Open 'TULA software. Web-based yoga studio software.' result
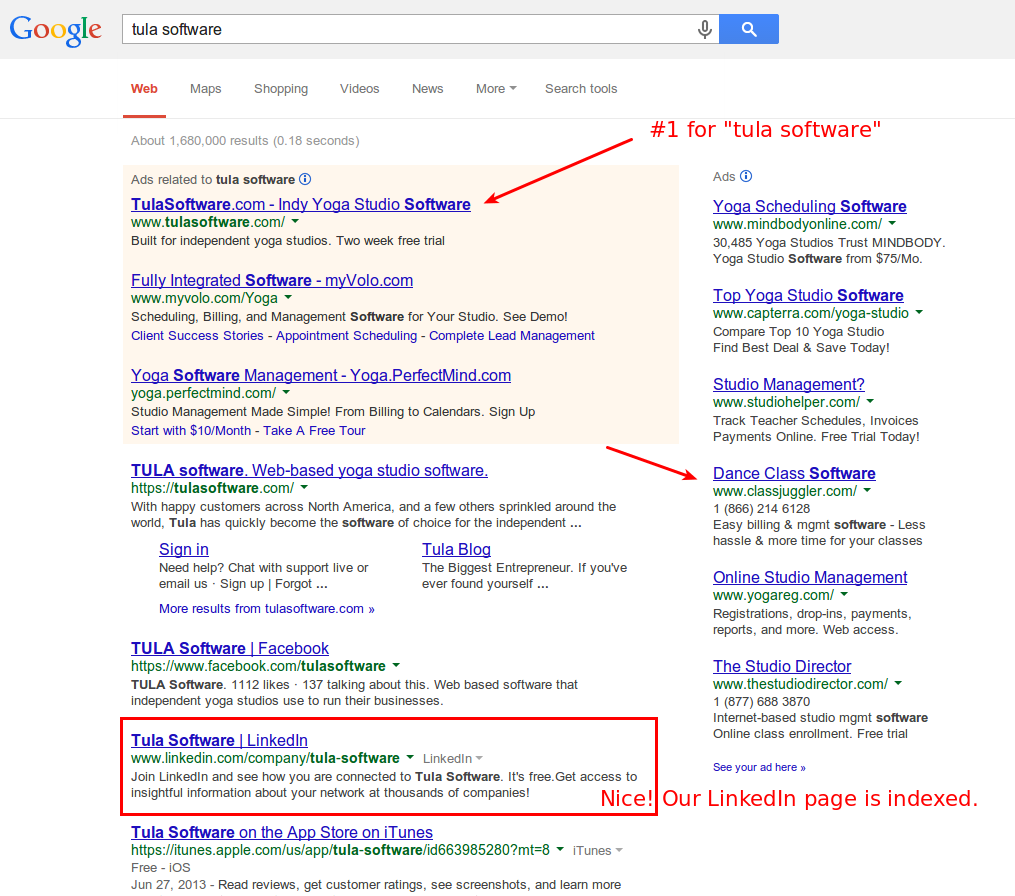 tap(309, 471)
